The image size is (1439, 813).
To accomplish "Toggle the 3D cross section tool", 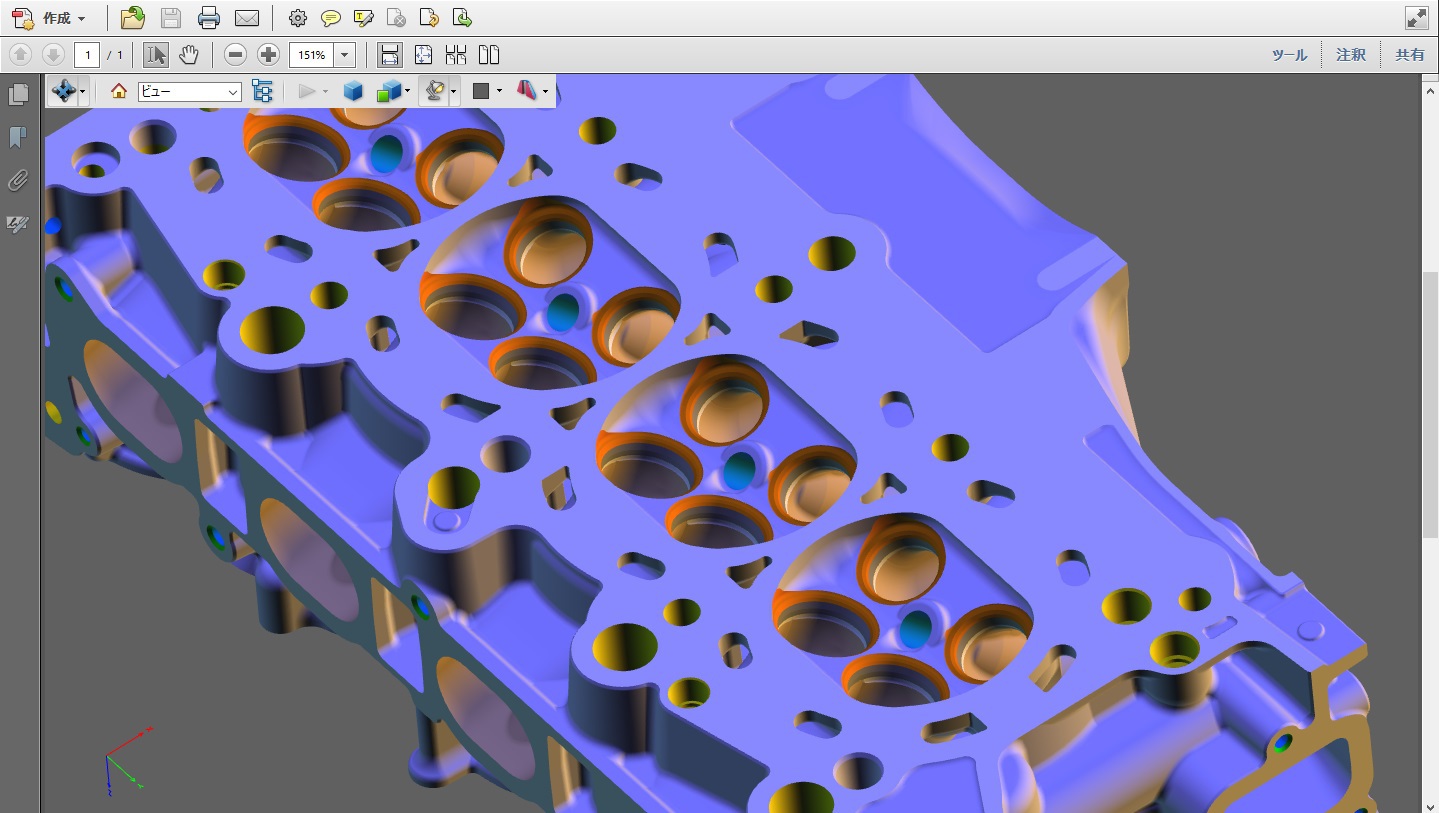I will 526,91.
